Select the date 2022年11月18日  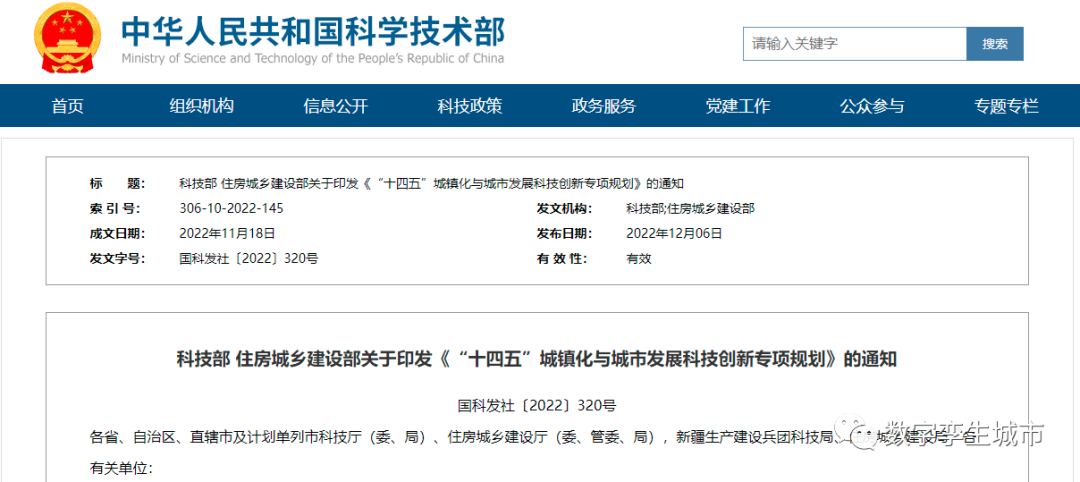227,233
